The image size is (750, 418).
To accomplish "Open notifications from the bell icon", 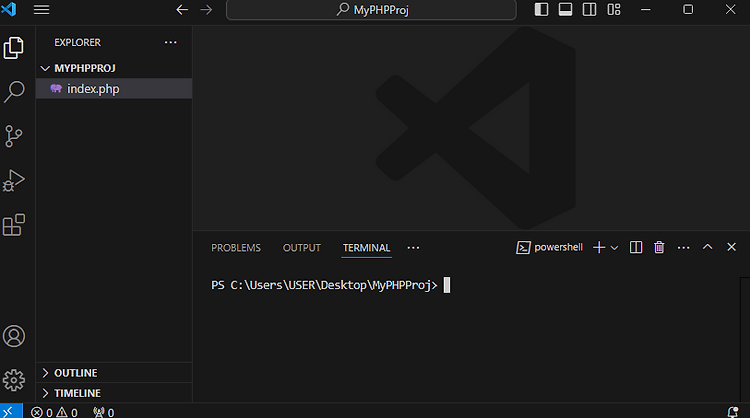I will point(733,412).
